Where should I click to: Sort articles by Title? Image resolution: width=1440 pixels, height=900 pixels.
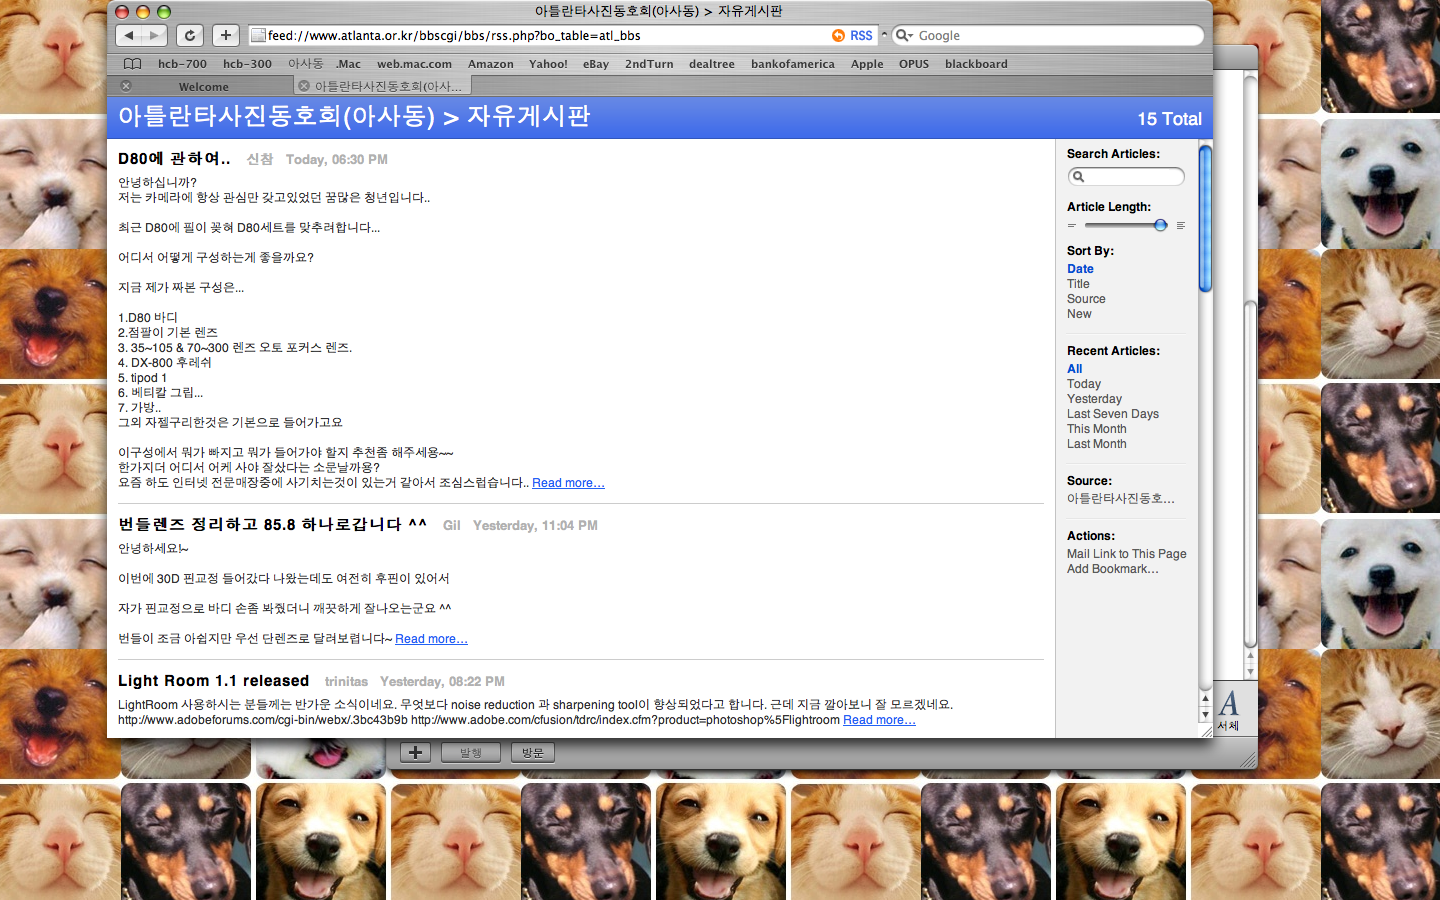[x=1078, y=284]
